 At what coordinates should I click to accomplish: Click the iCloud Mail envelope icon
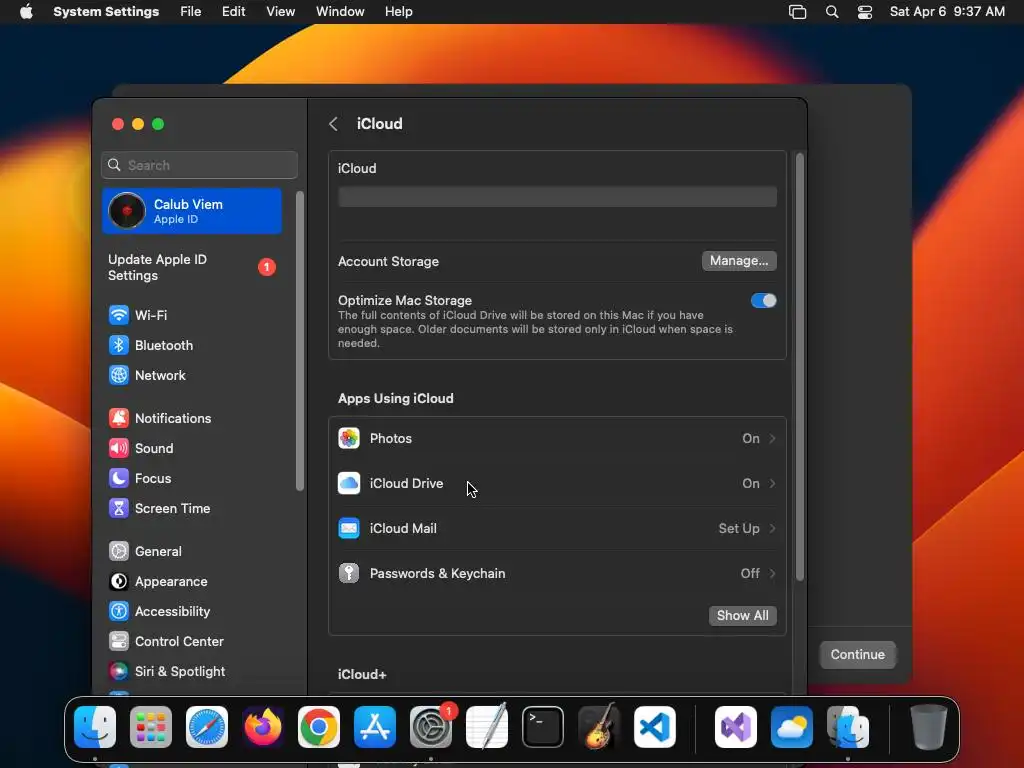(349, 528)
